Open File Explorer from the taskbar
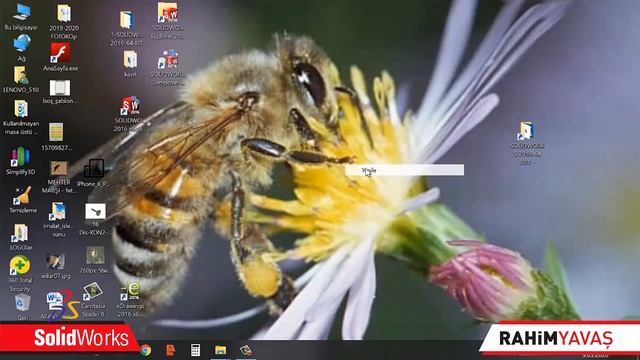The width and height of the screenshot is (640, 360). pos(220,350)
